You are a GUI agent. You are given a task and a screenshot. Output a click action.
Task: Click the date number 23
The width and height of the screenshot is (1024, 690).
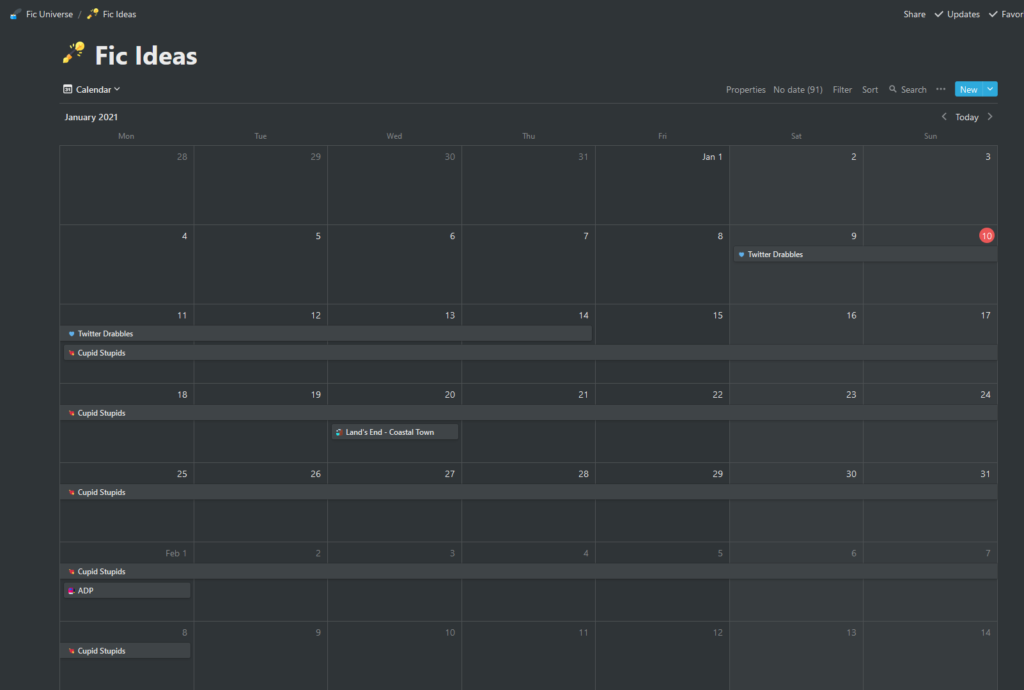pos(851,394)
